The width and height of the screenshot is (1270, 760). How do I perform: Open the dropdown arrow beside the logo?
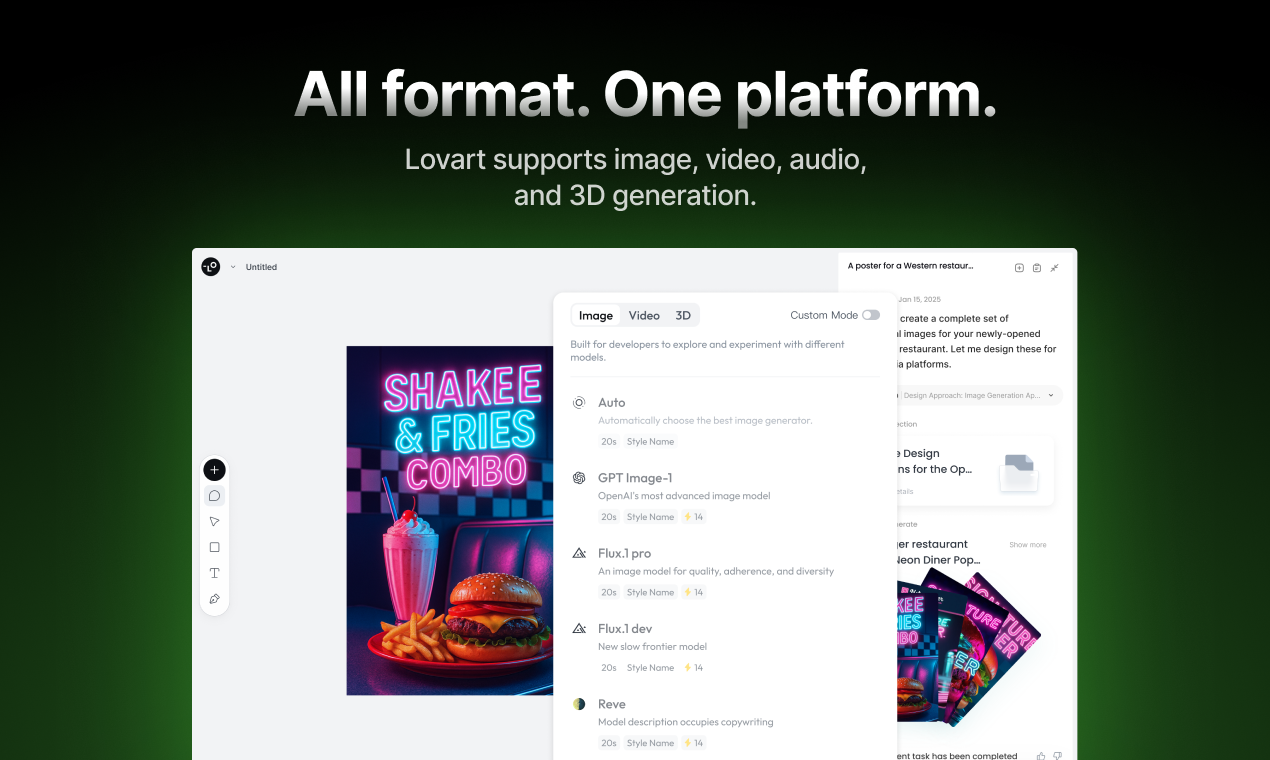pos(233,267)
